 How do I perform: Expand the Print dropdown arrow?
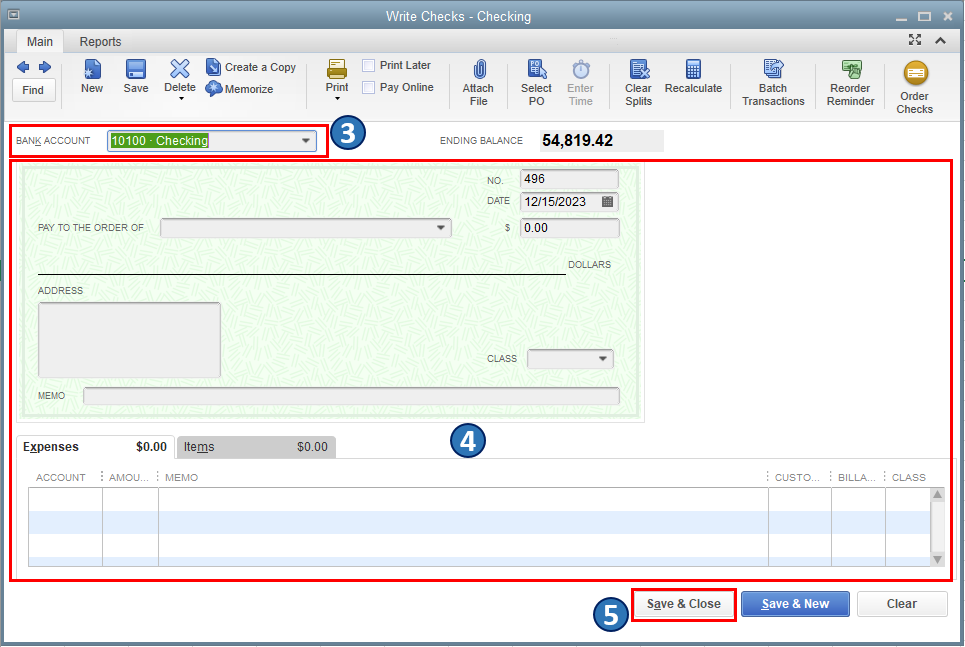337,98
